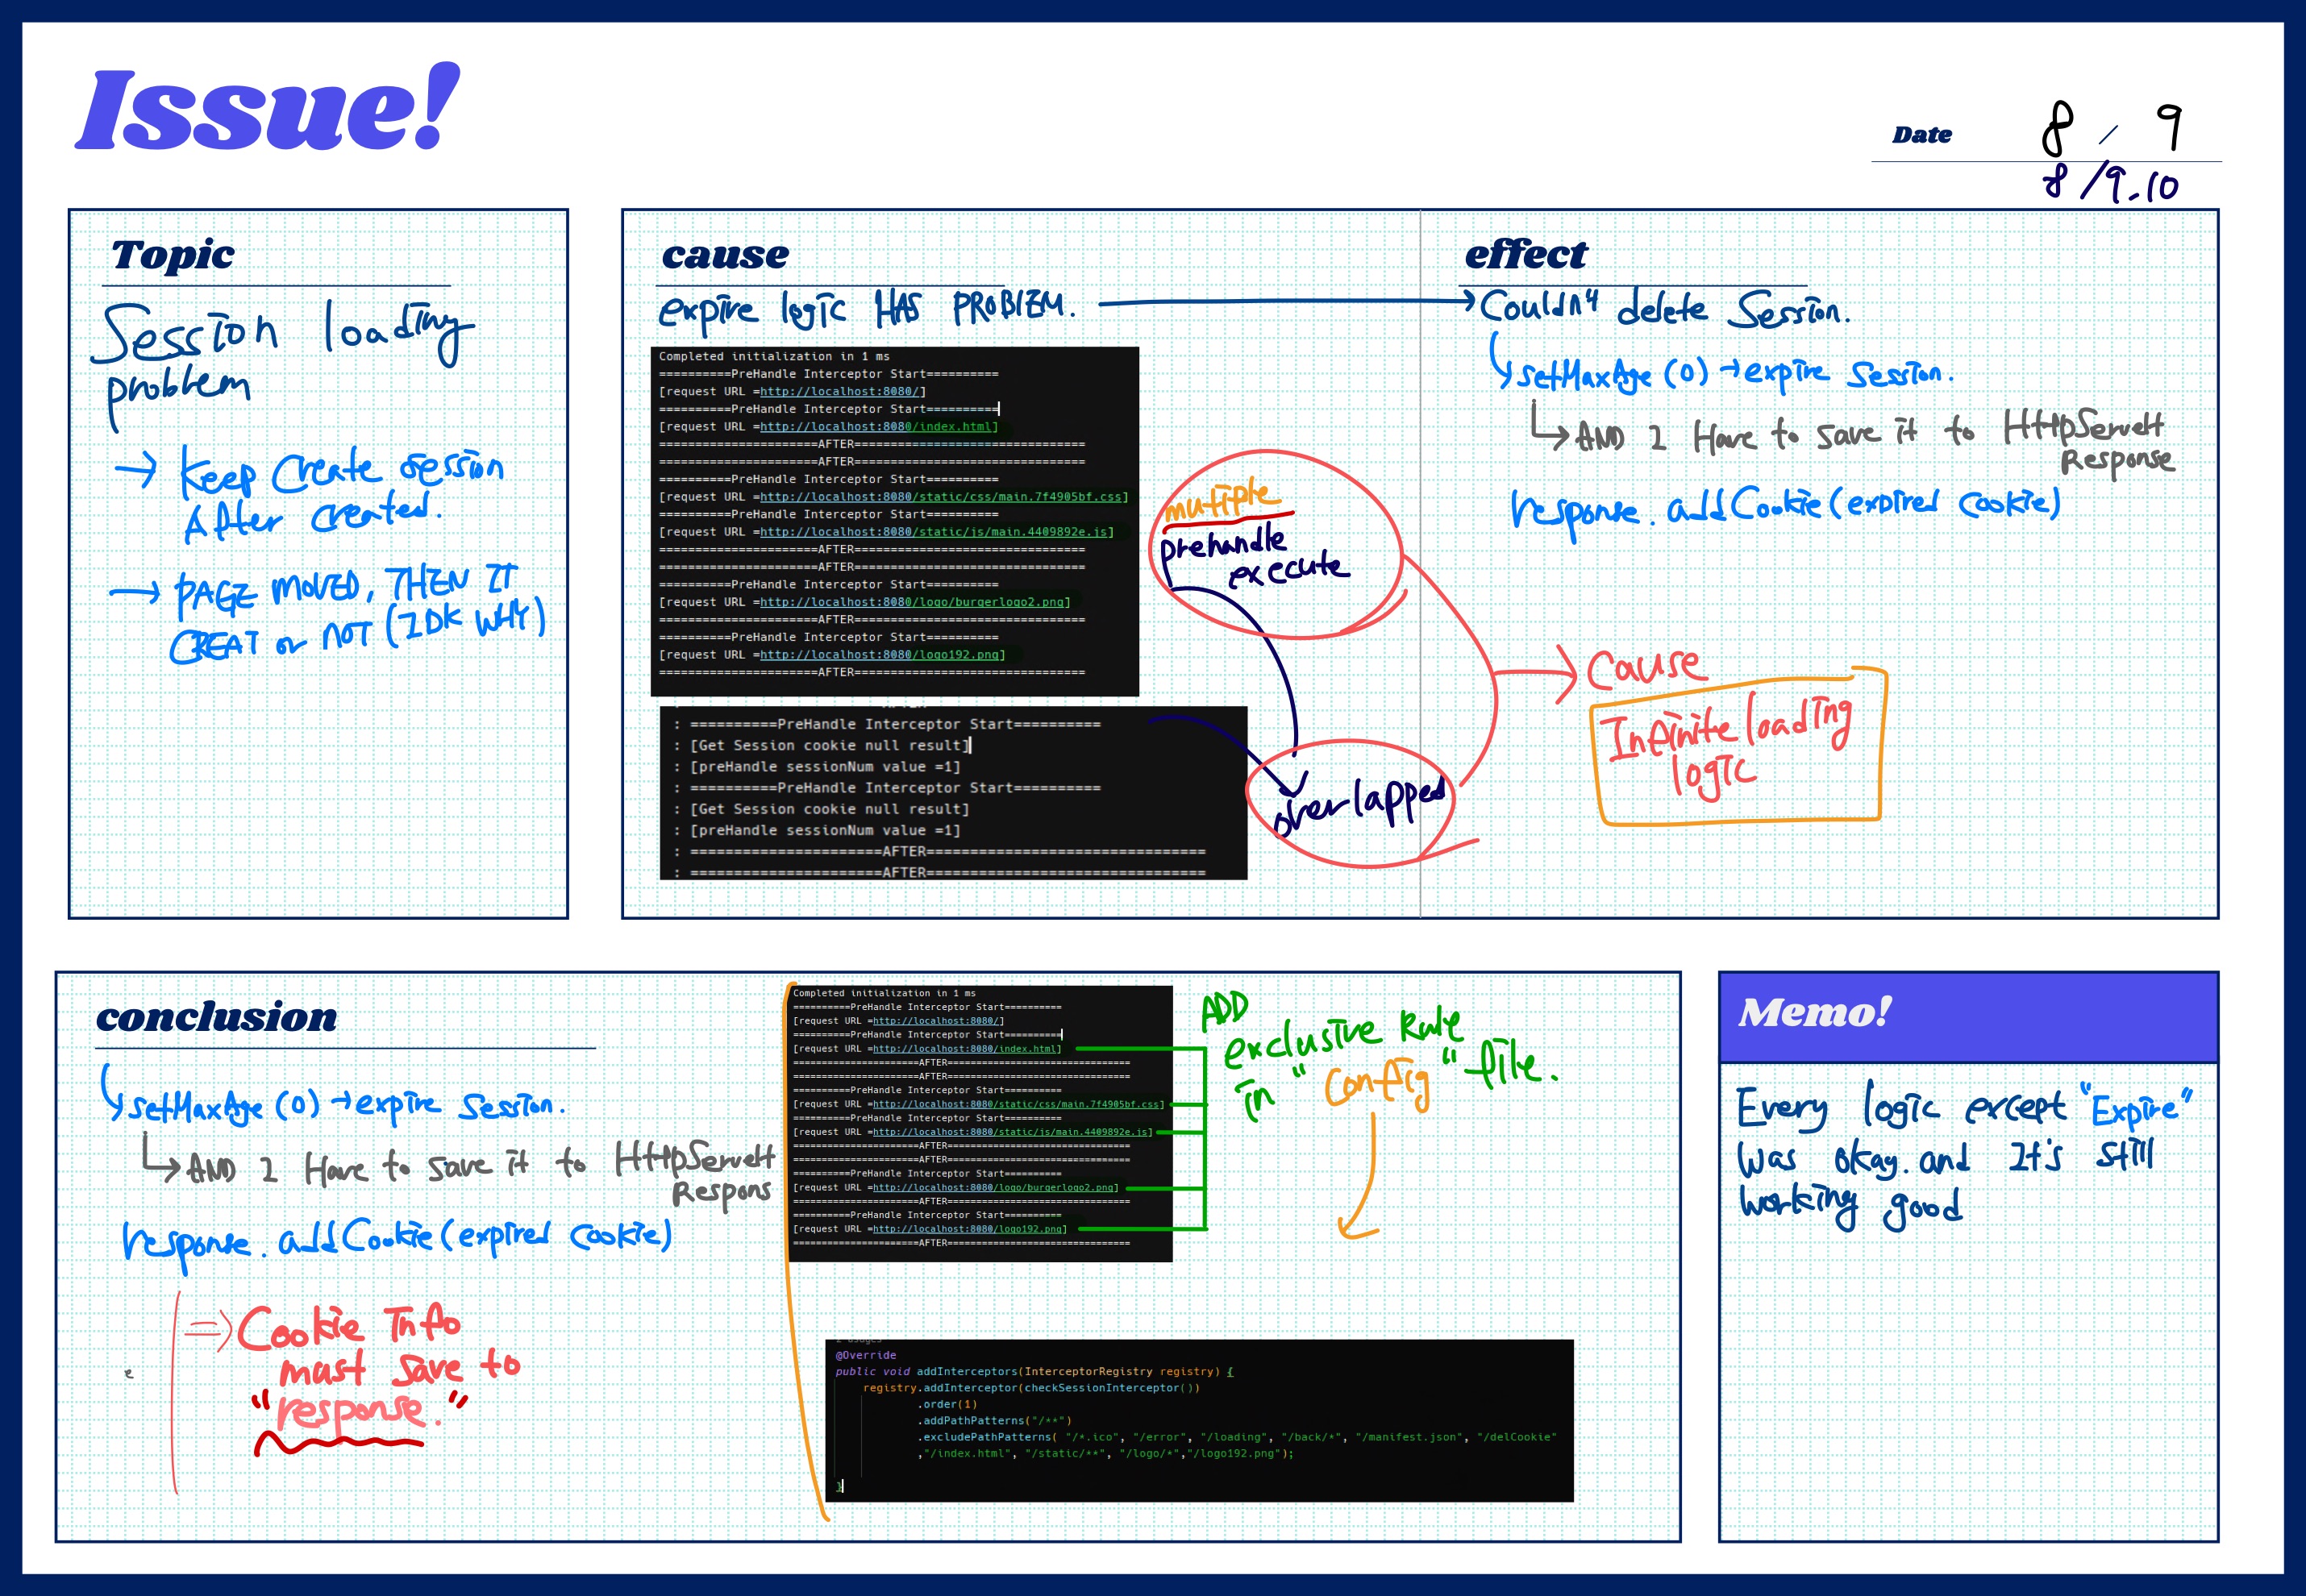This screenshot has width=2306, height=1596.
Task: Click the Topic section heading
Action: [173, 254]
